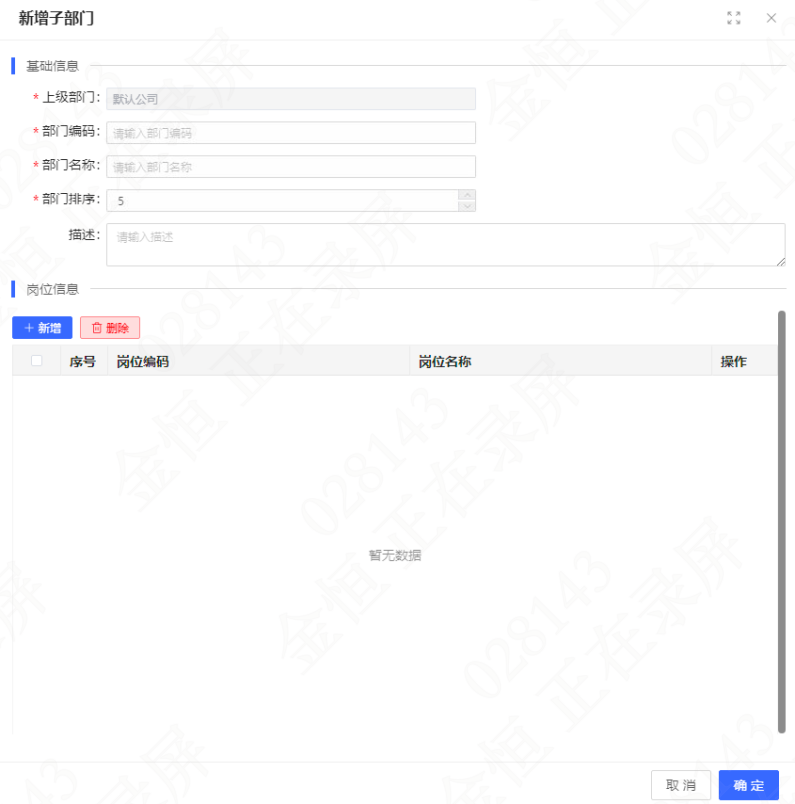
Task: Focus the 部门名称 input field
Action: pos(291,167)
